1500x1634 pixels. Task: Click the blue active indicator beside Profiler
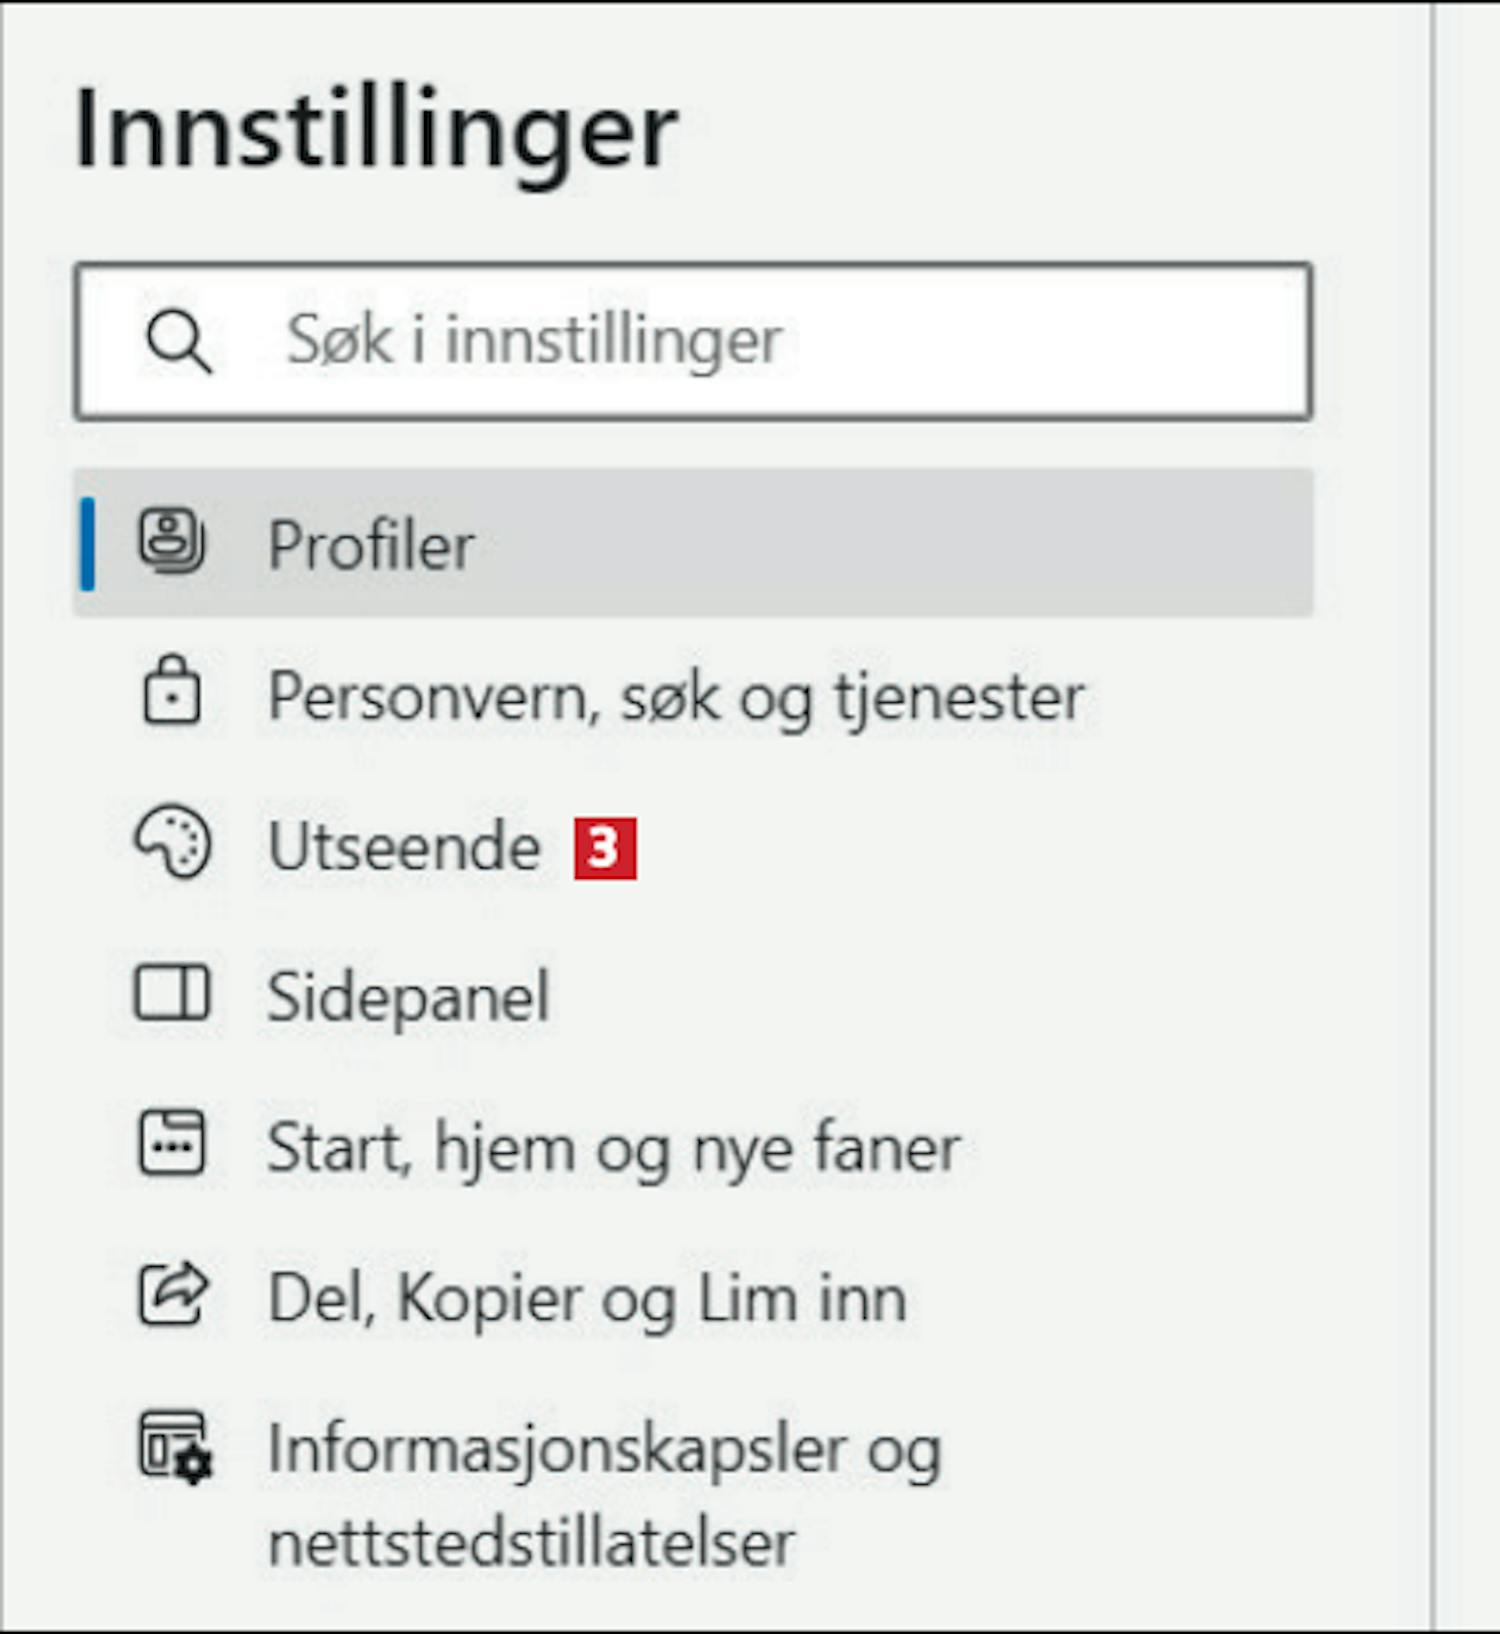coord(88,543)
